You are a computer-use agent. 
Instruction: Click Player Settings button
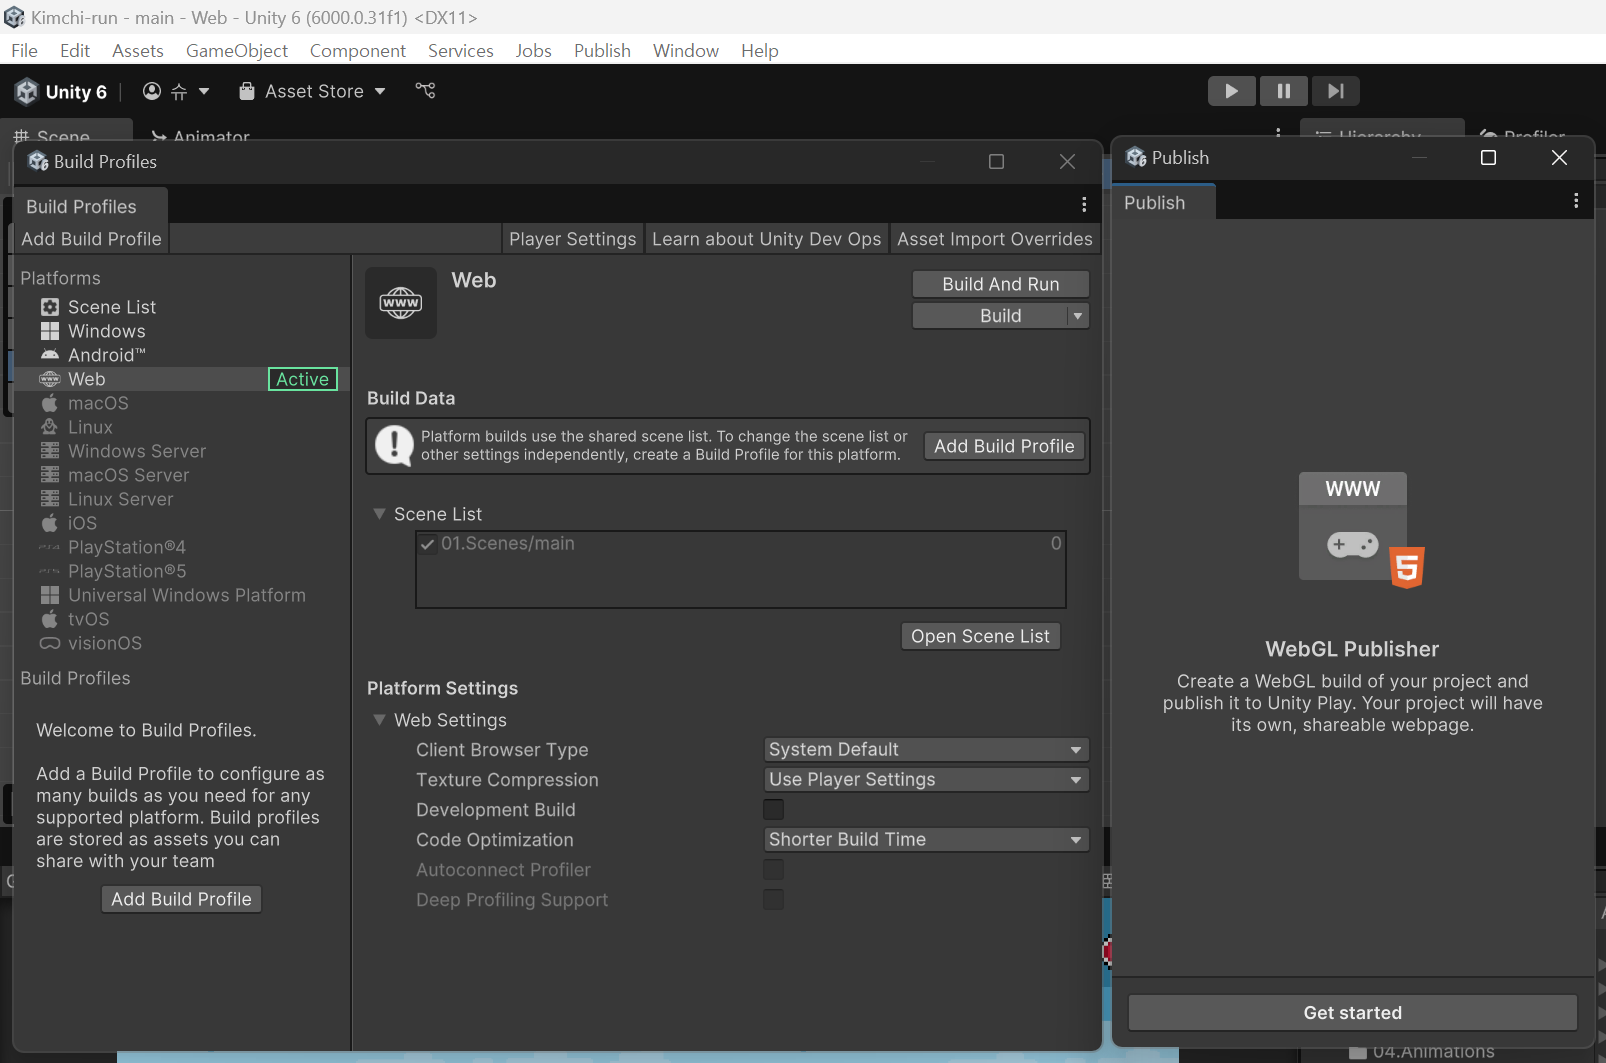[572, 239]
